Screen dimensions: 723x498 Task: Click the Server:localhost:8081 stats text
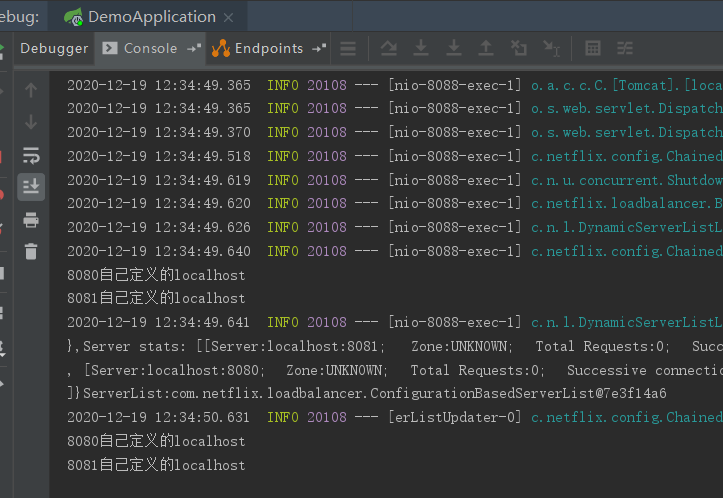(294, 346)
